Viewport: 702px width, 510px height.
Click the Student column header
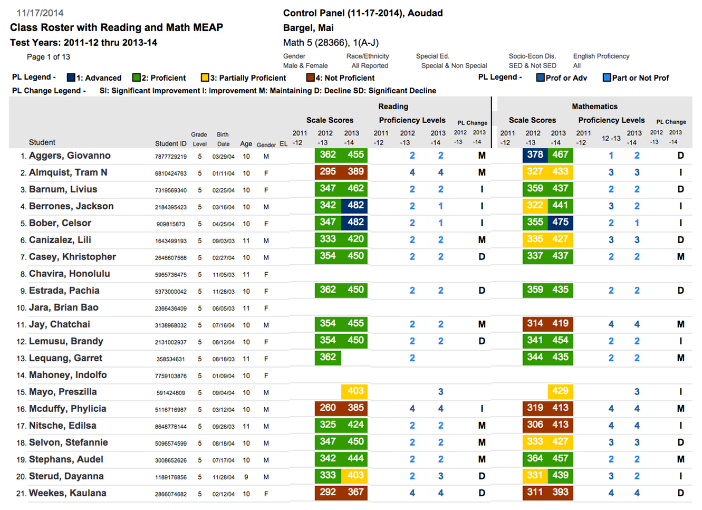[x=42, y=142]
